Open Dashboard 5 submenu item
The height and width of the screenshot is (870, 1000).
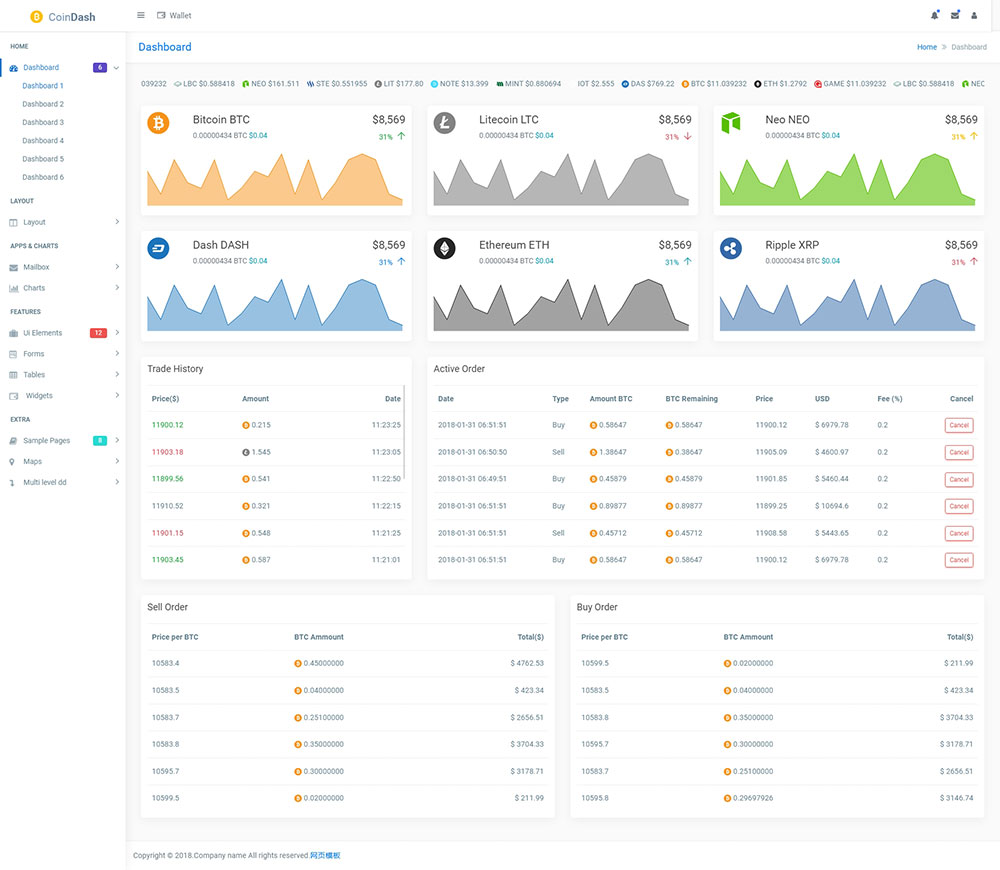click(x=43, y=159)
